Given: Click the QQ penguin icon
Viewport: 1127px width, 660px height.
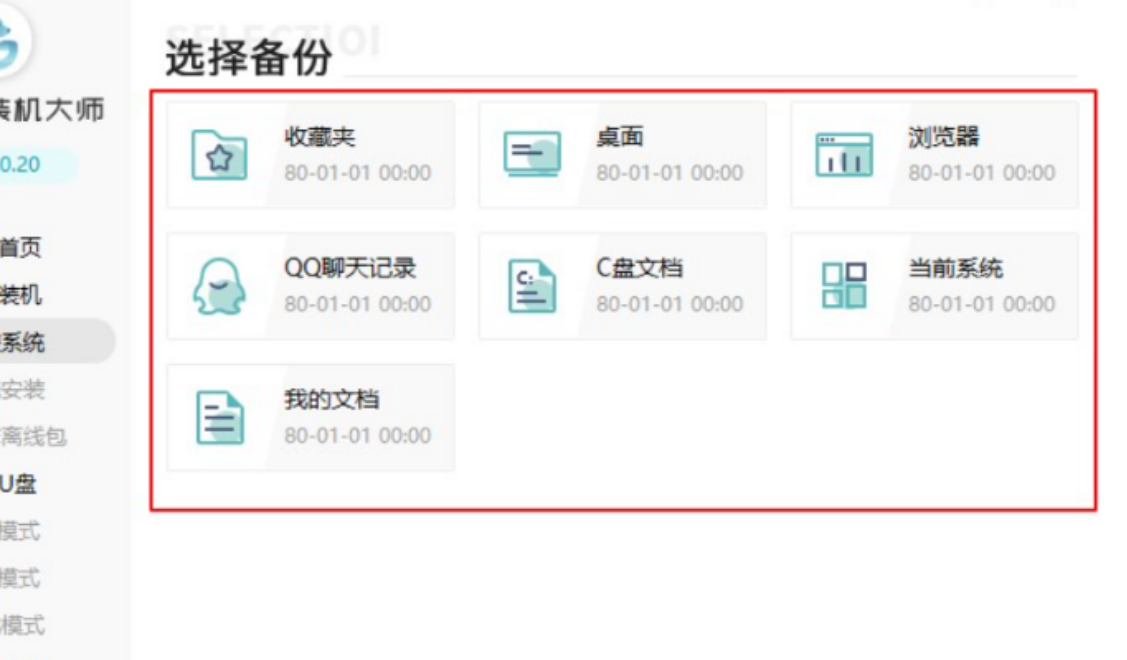Looking at the screenshot, I should pos(219,286).
